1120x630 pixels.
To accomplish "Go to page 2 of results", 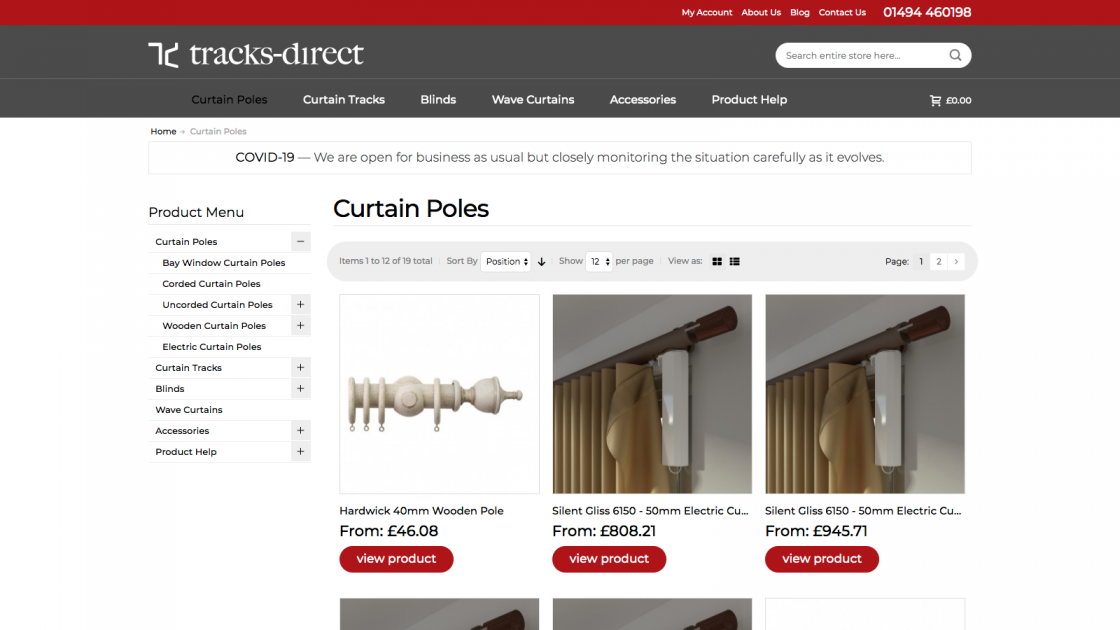I will pos(938,262).
